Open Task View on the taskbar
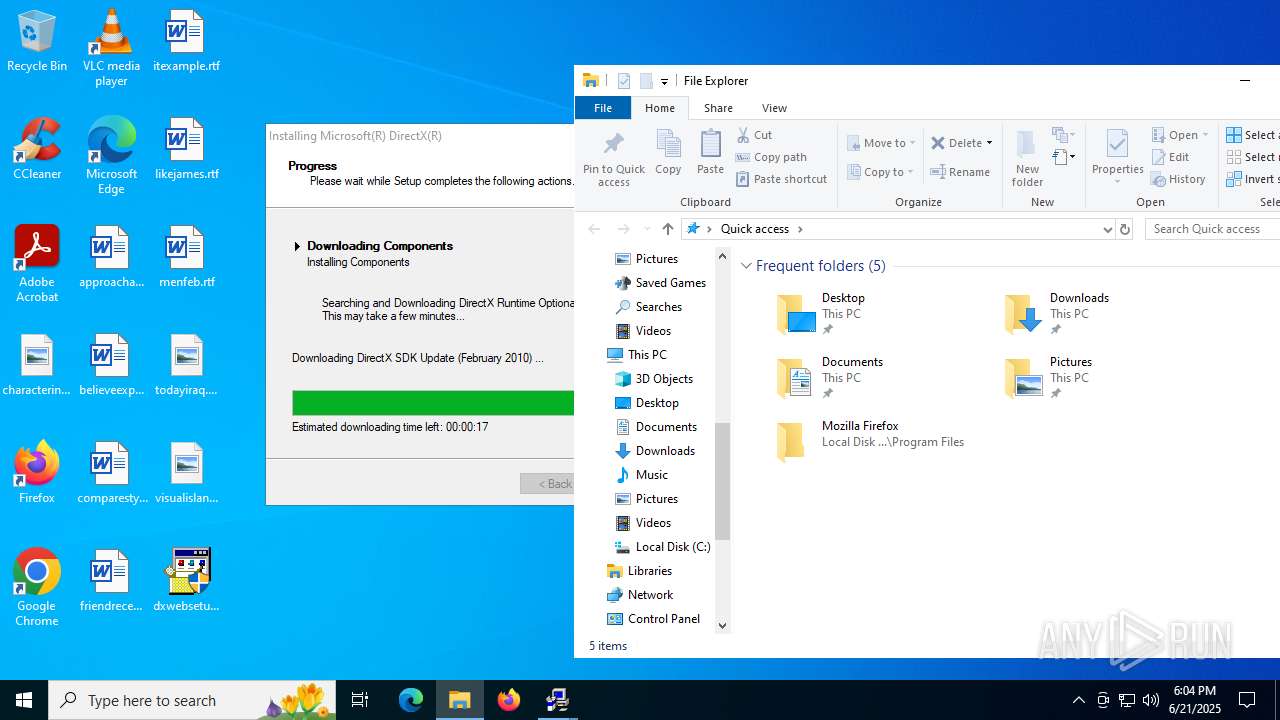This screenshot has height=720, width=1280. [360, 700]
